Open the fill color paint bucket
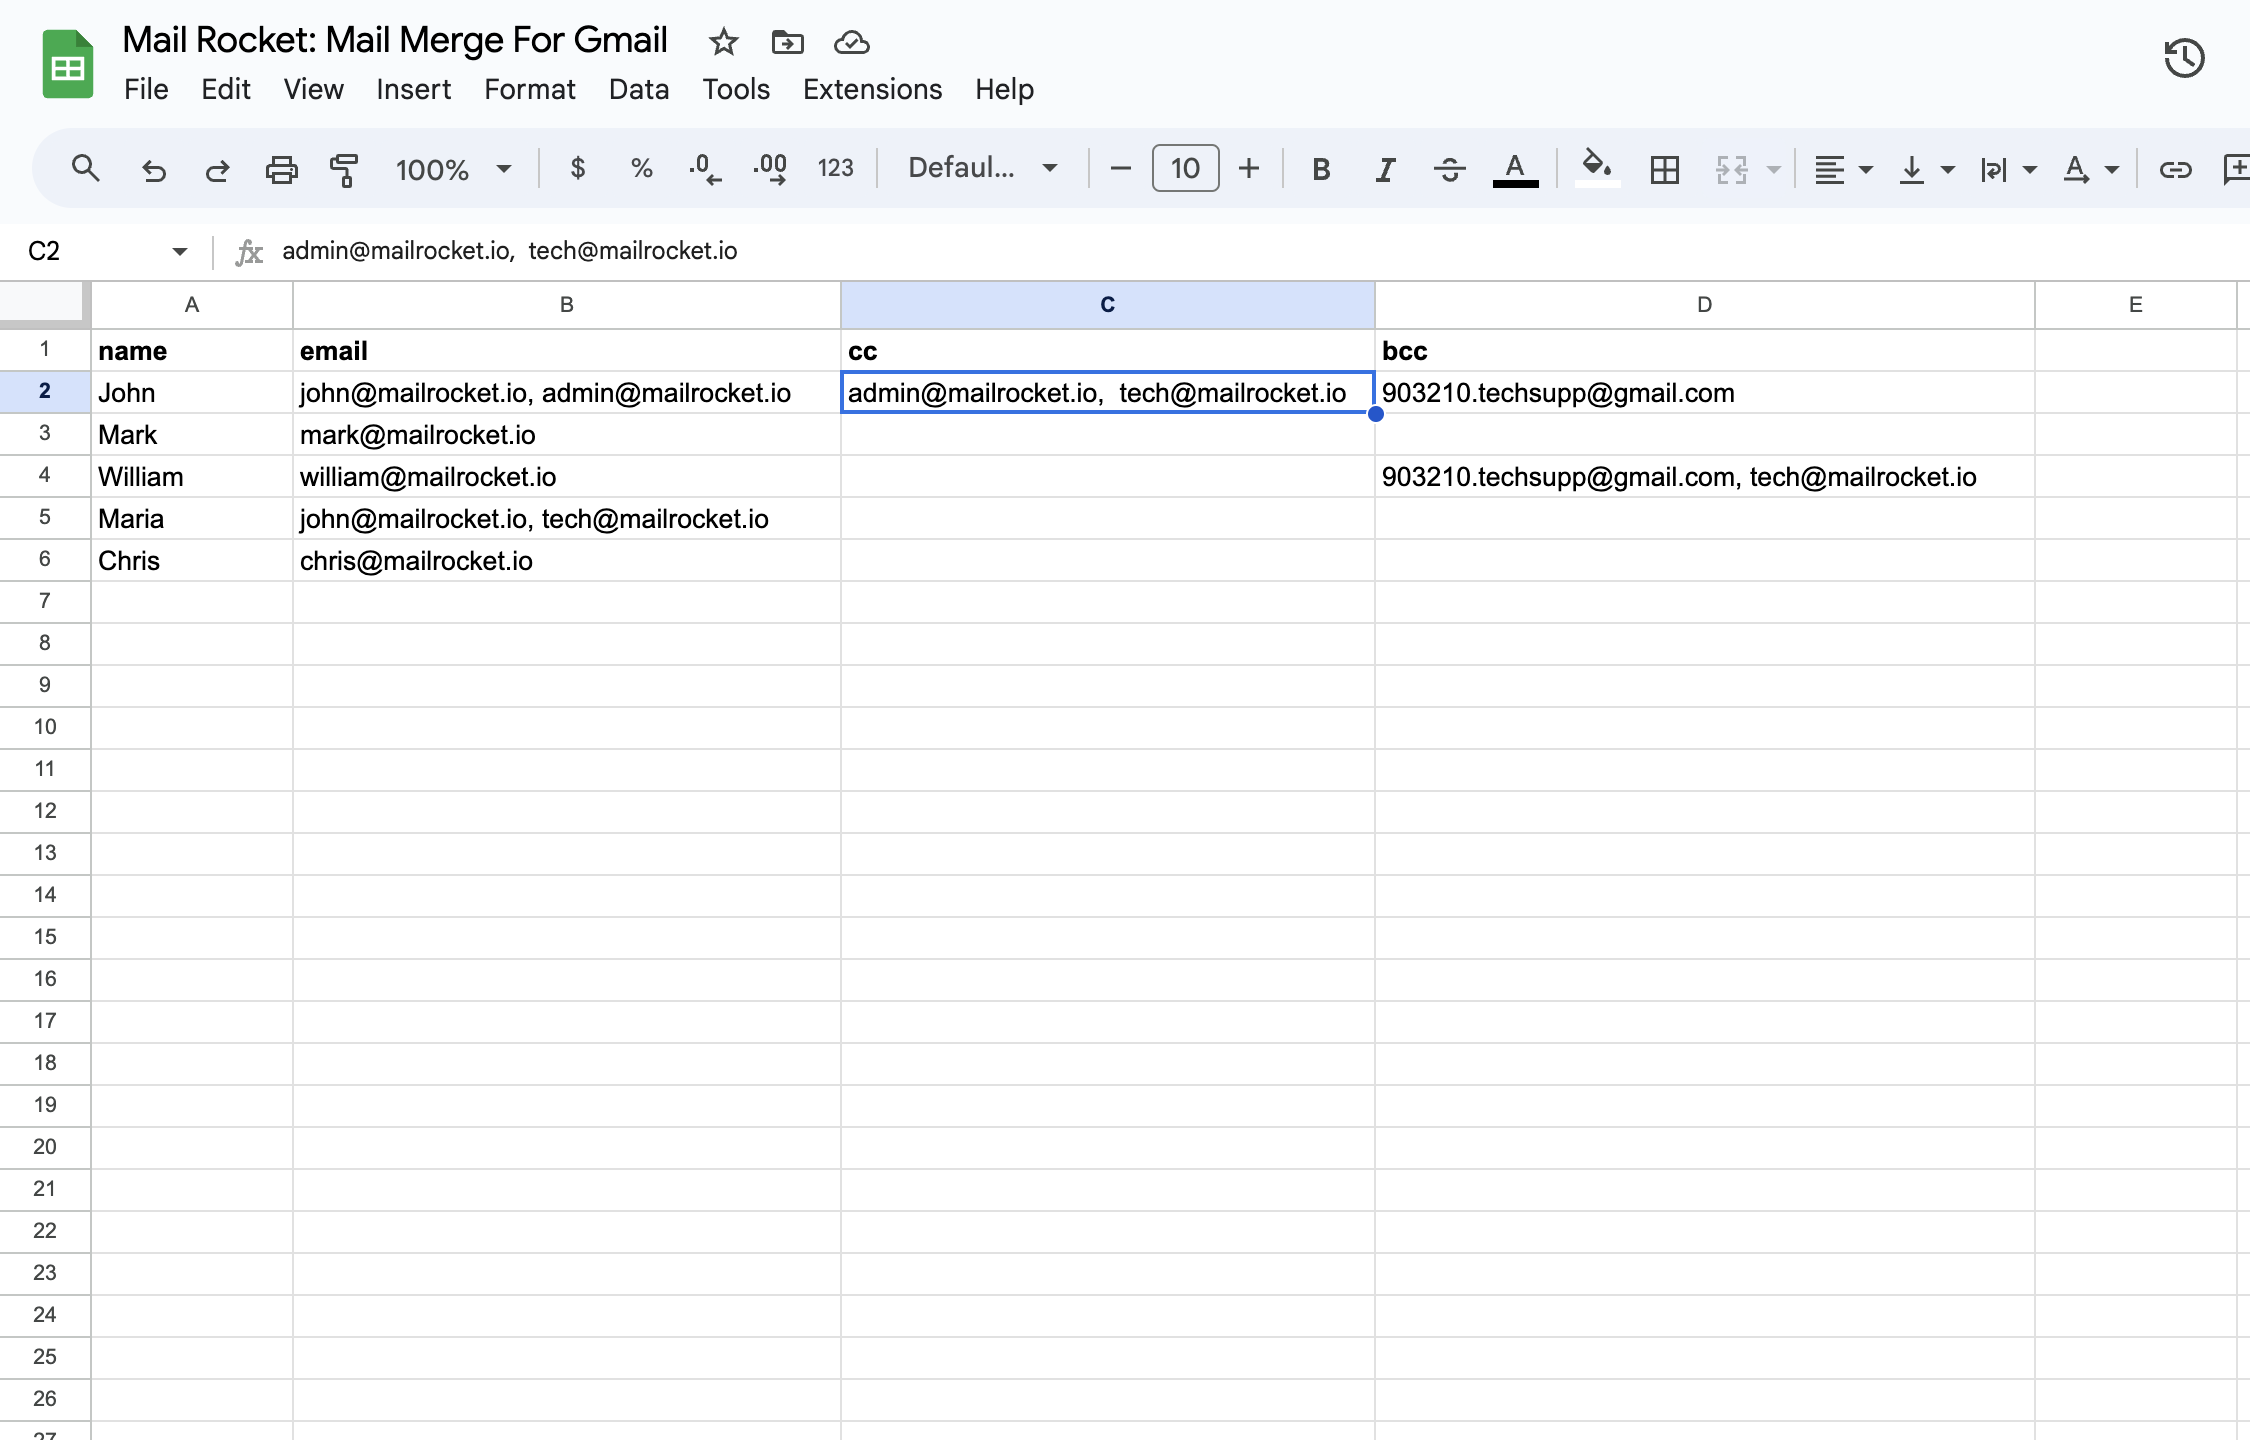 pyautogui.click(x=1597, y=167)
